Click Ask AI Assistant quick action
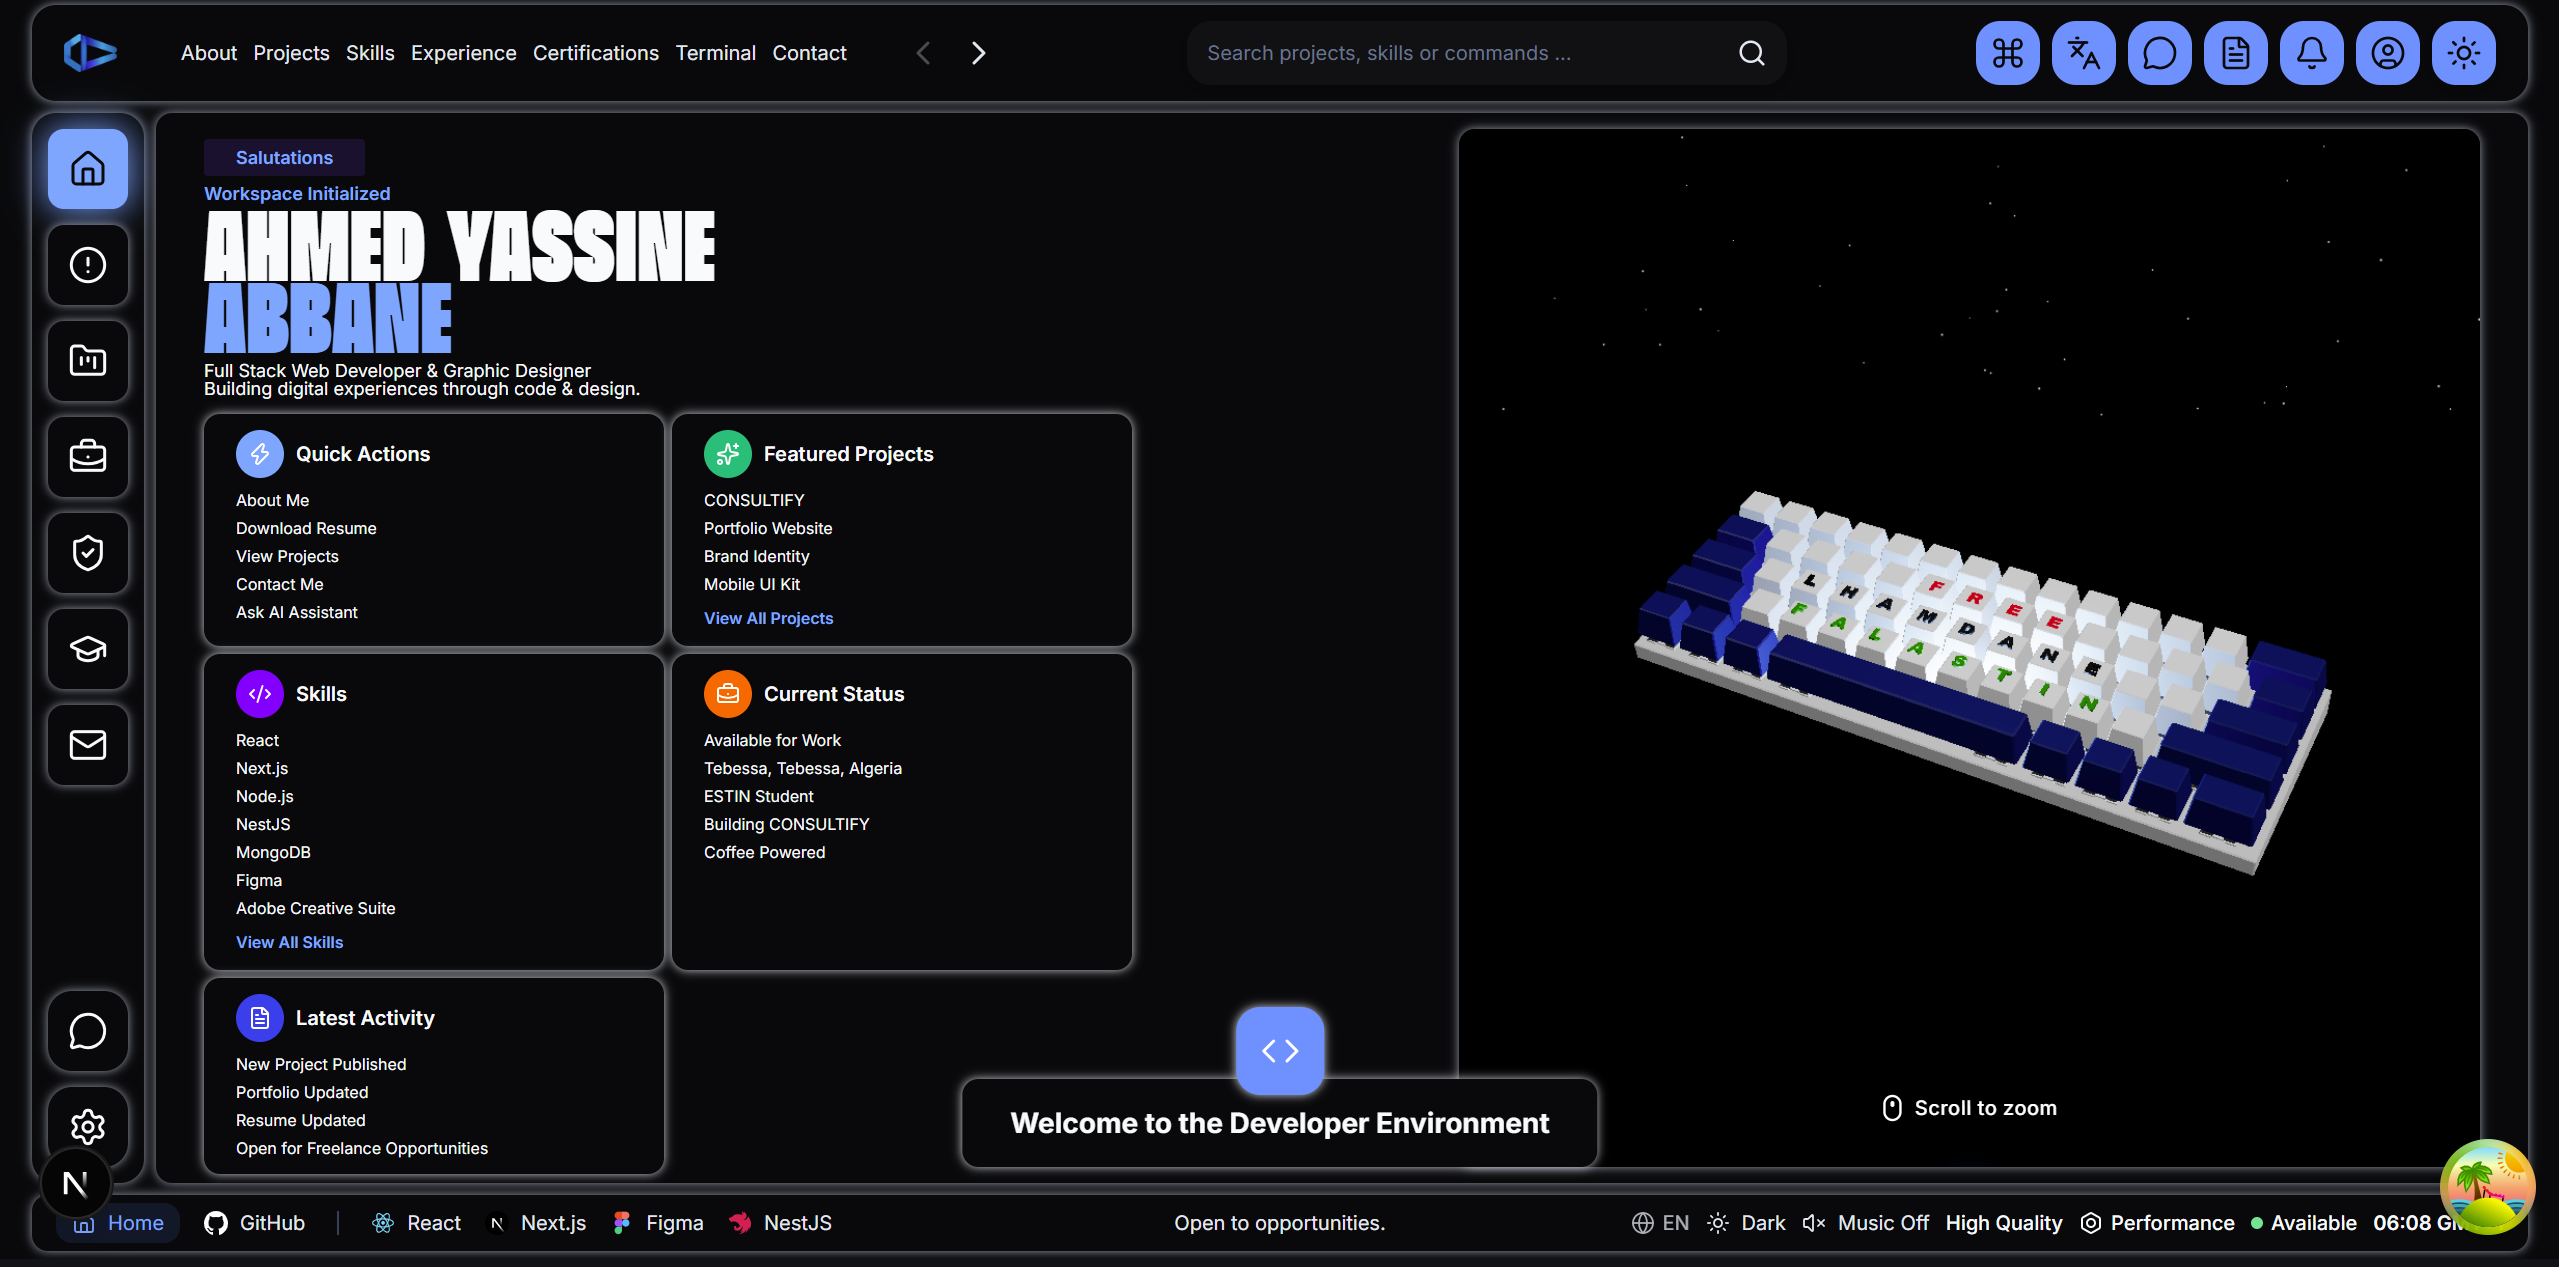This screenshot has width=2559, height=1267. [x=296, y=613]
